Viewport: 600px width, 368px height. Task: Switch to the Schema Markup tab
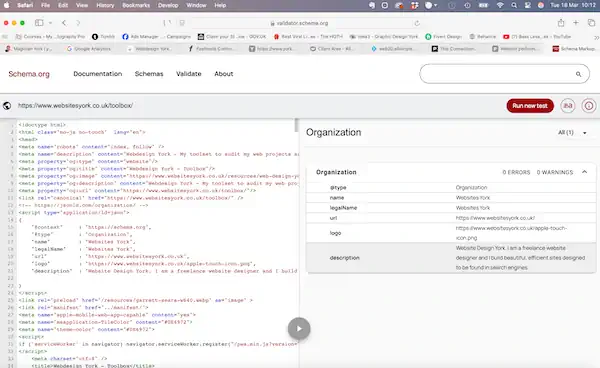pyautogui.click(x=574, y=49)
